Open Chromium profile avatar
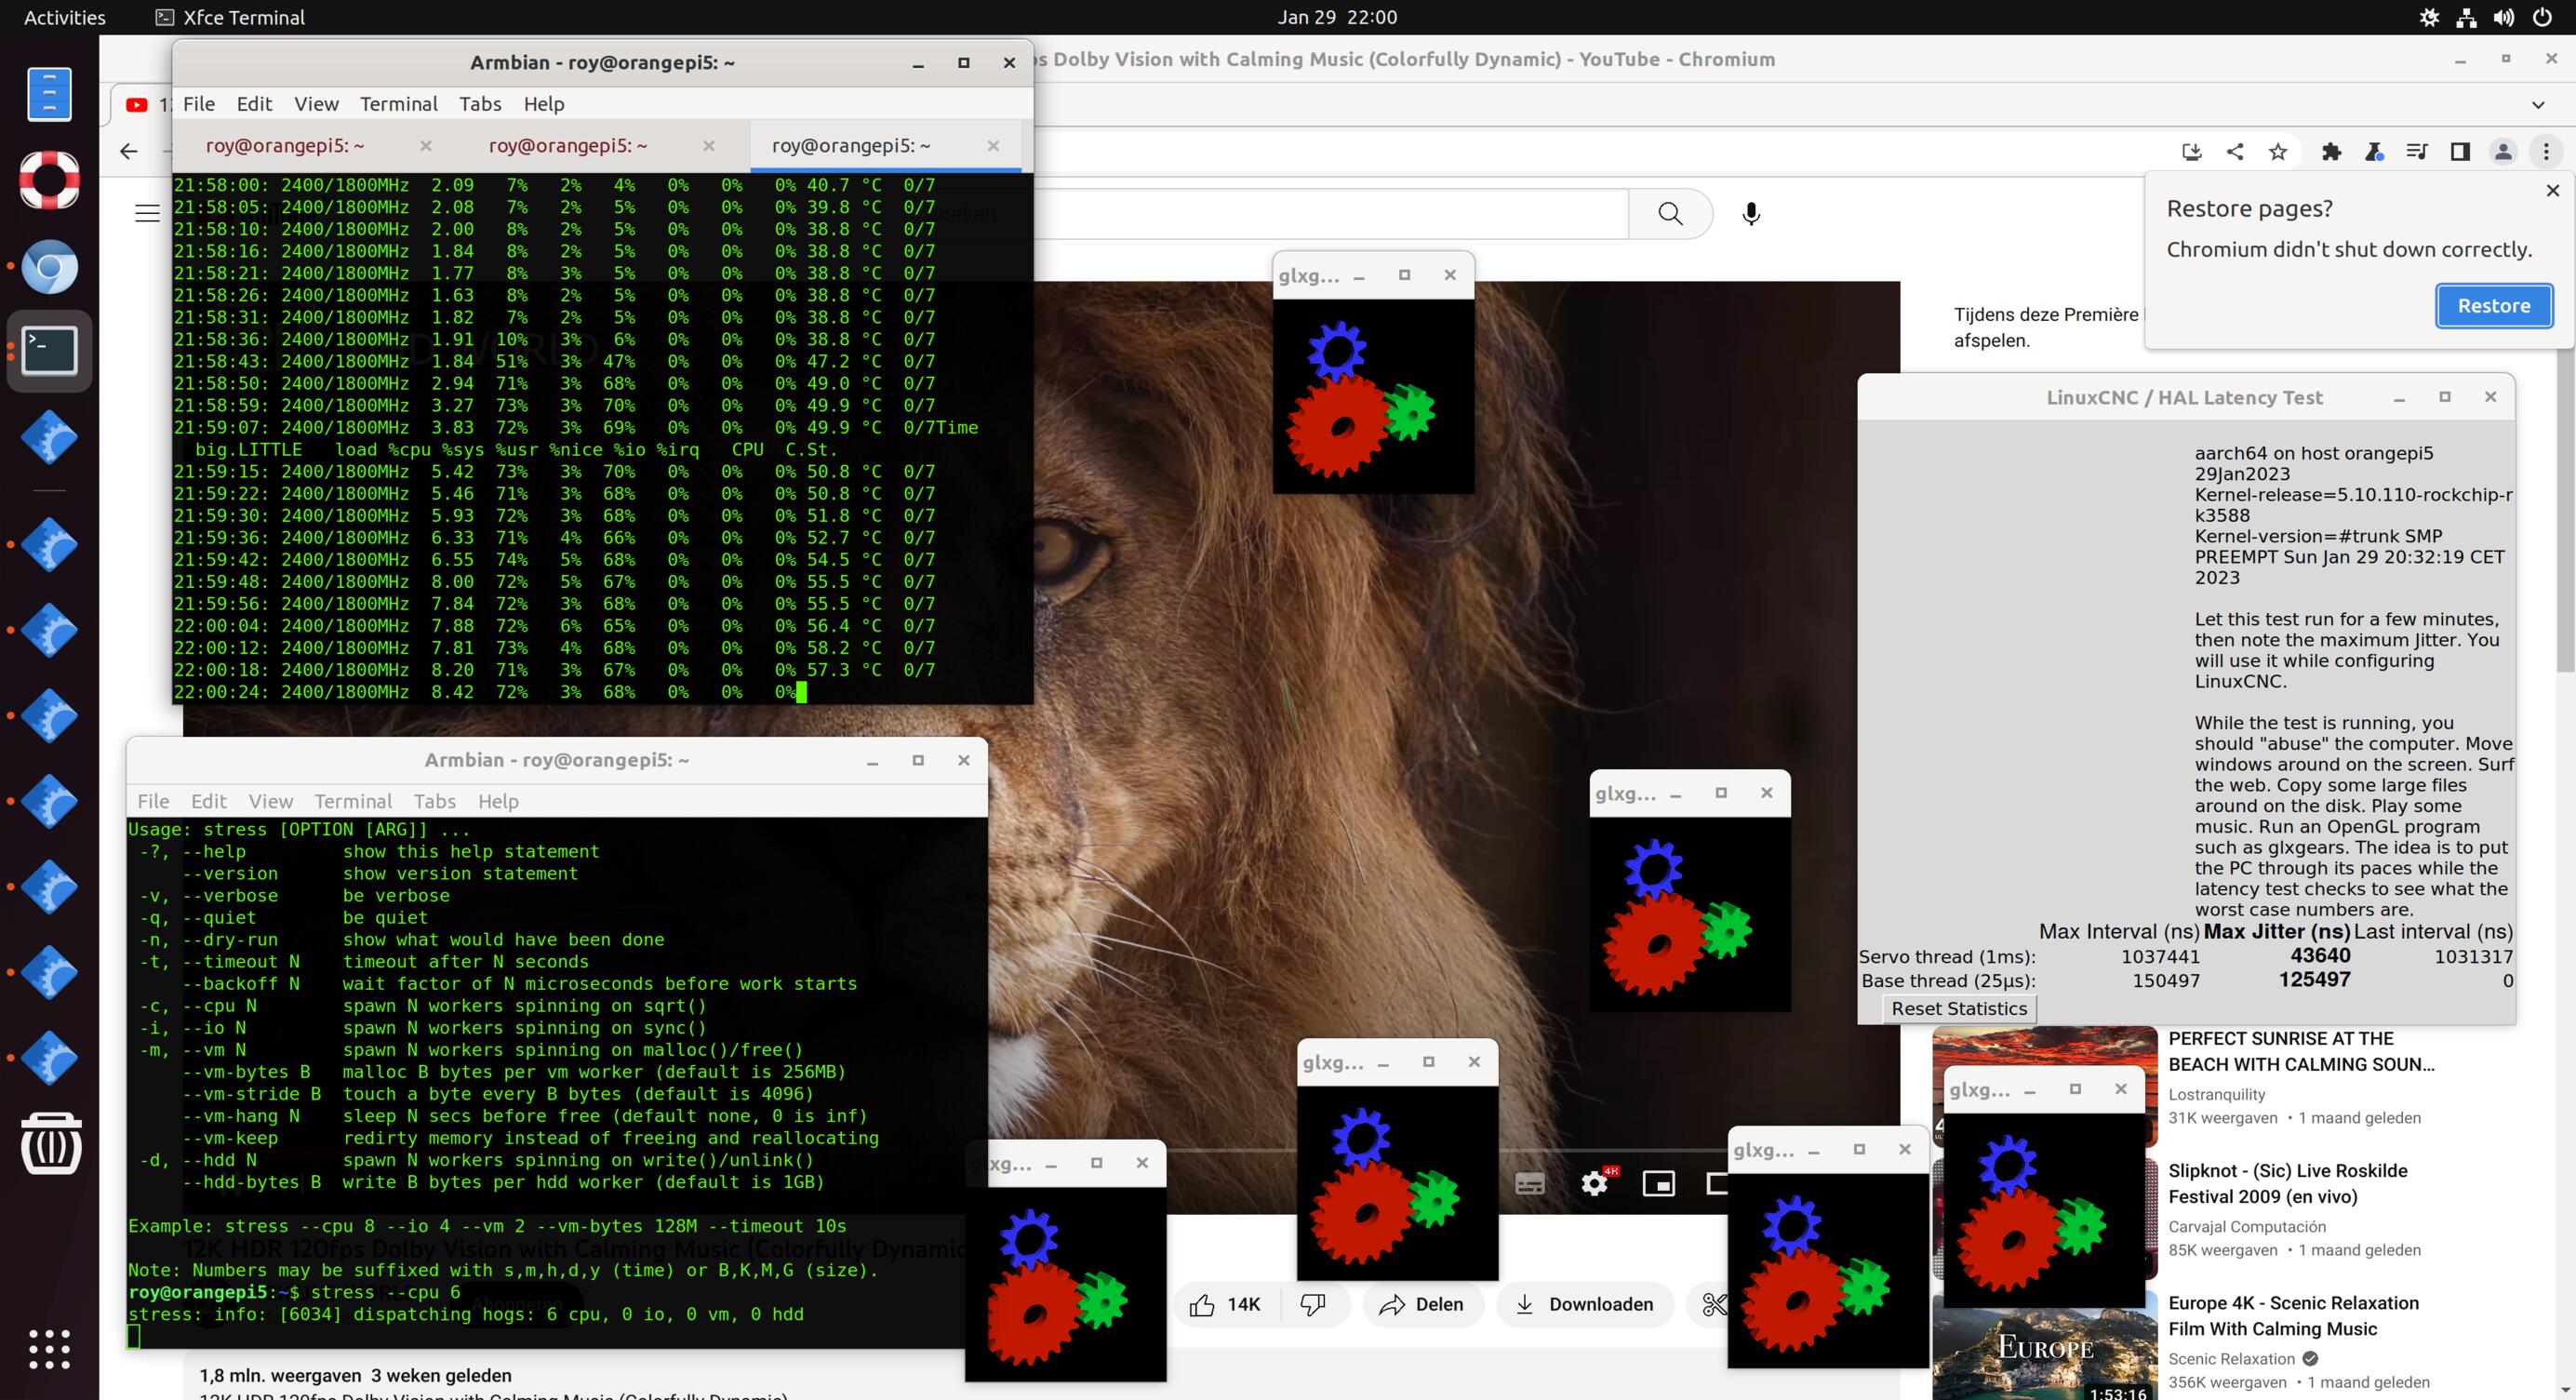Screen dimensions: 2576x1400 [x=2503, y=152]
